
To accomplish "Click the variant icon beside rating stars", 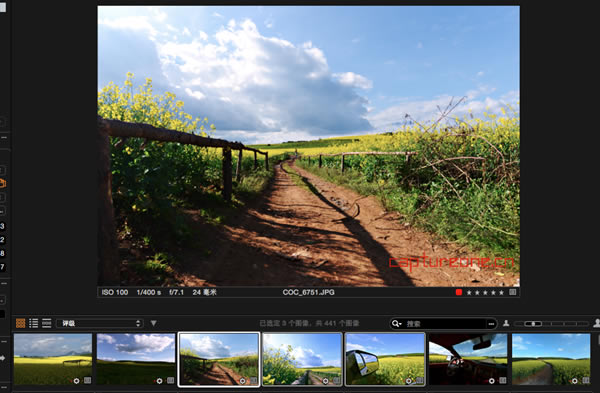I will tap(513, 292).
